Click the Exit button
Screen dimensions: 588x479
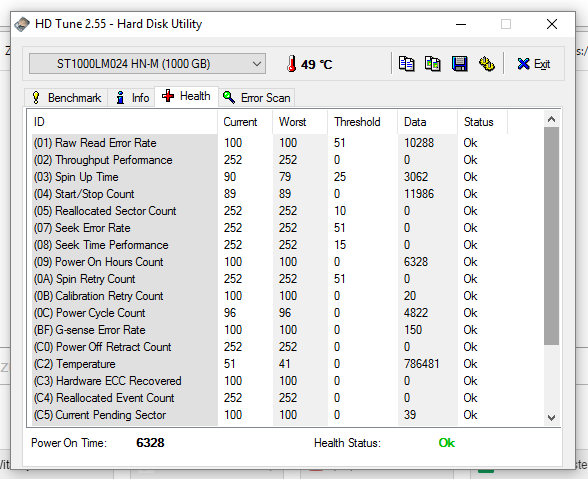click(534, 64)
